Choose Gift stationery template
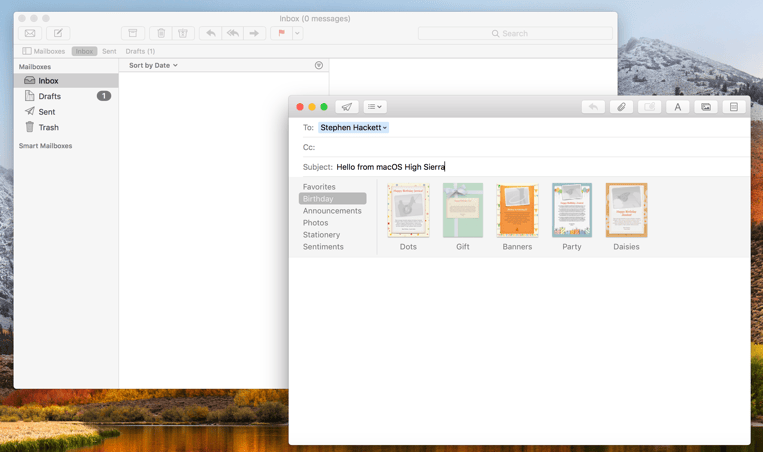 tap(463, 210)
